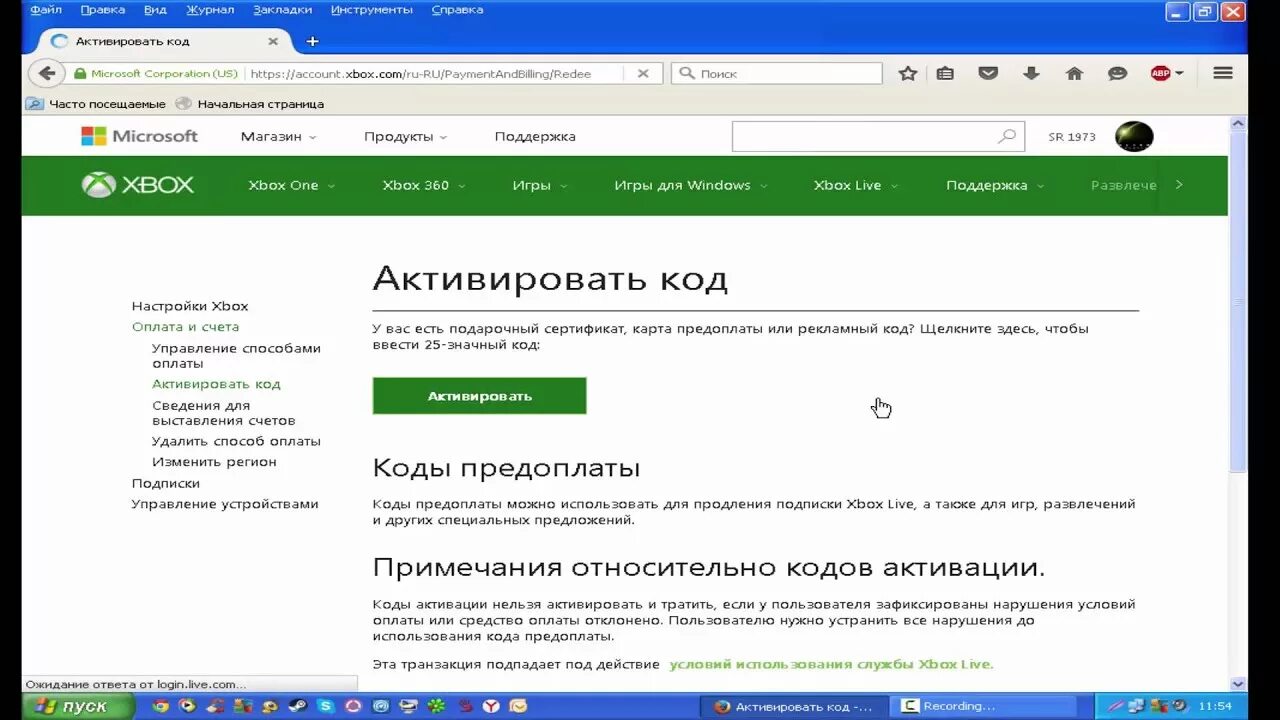Viewport: 1280px width, 720px height.
Task: Open the Правка menu
Action: point(103,9)
